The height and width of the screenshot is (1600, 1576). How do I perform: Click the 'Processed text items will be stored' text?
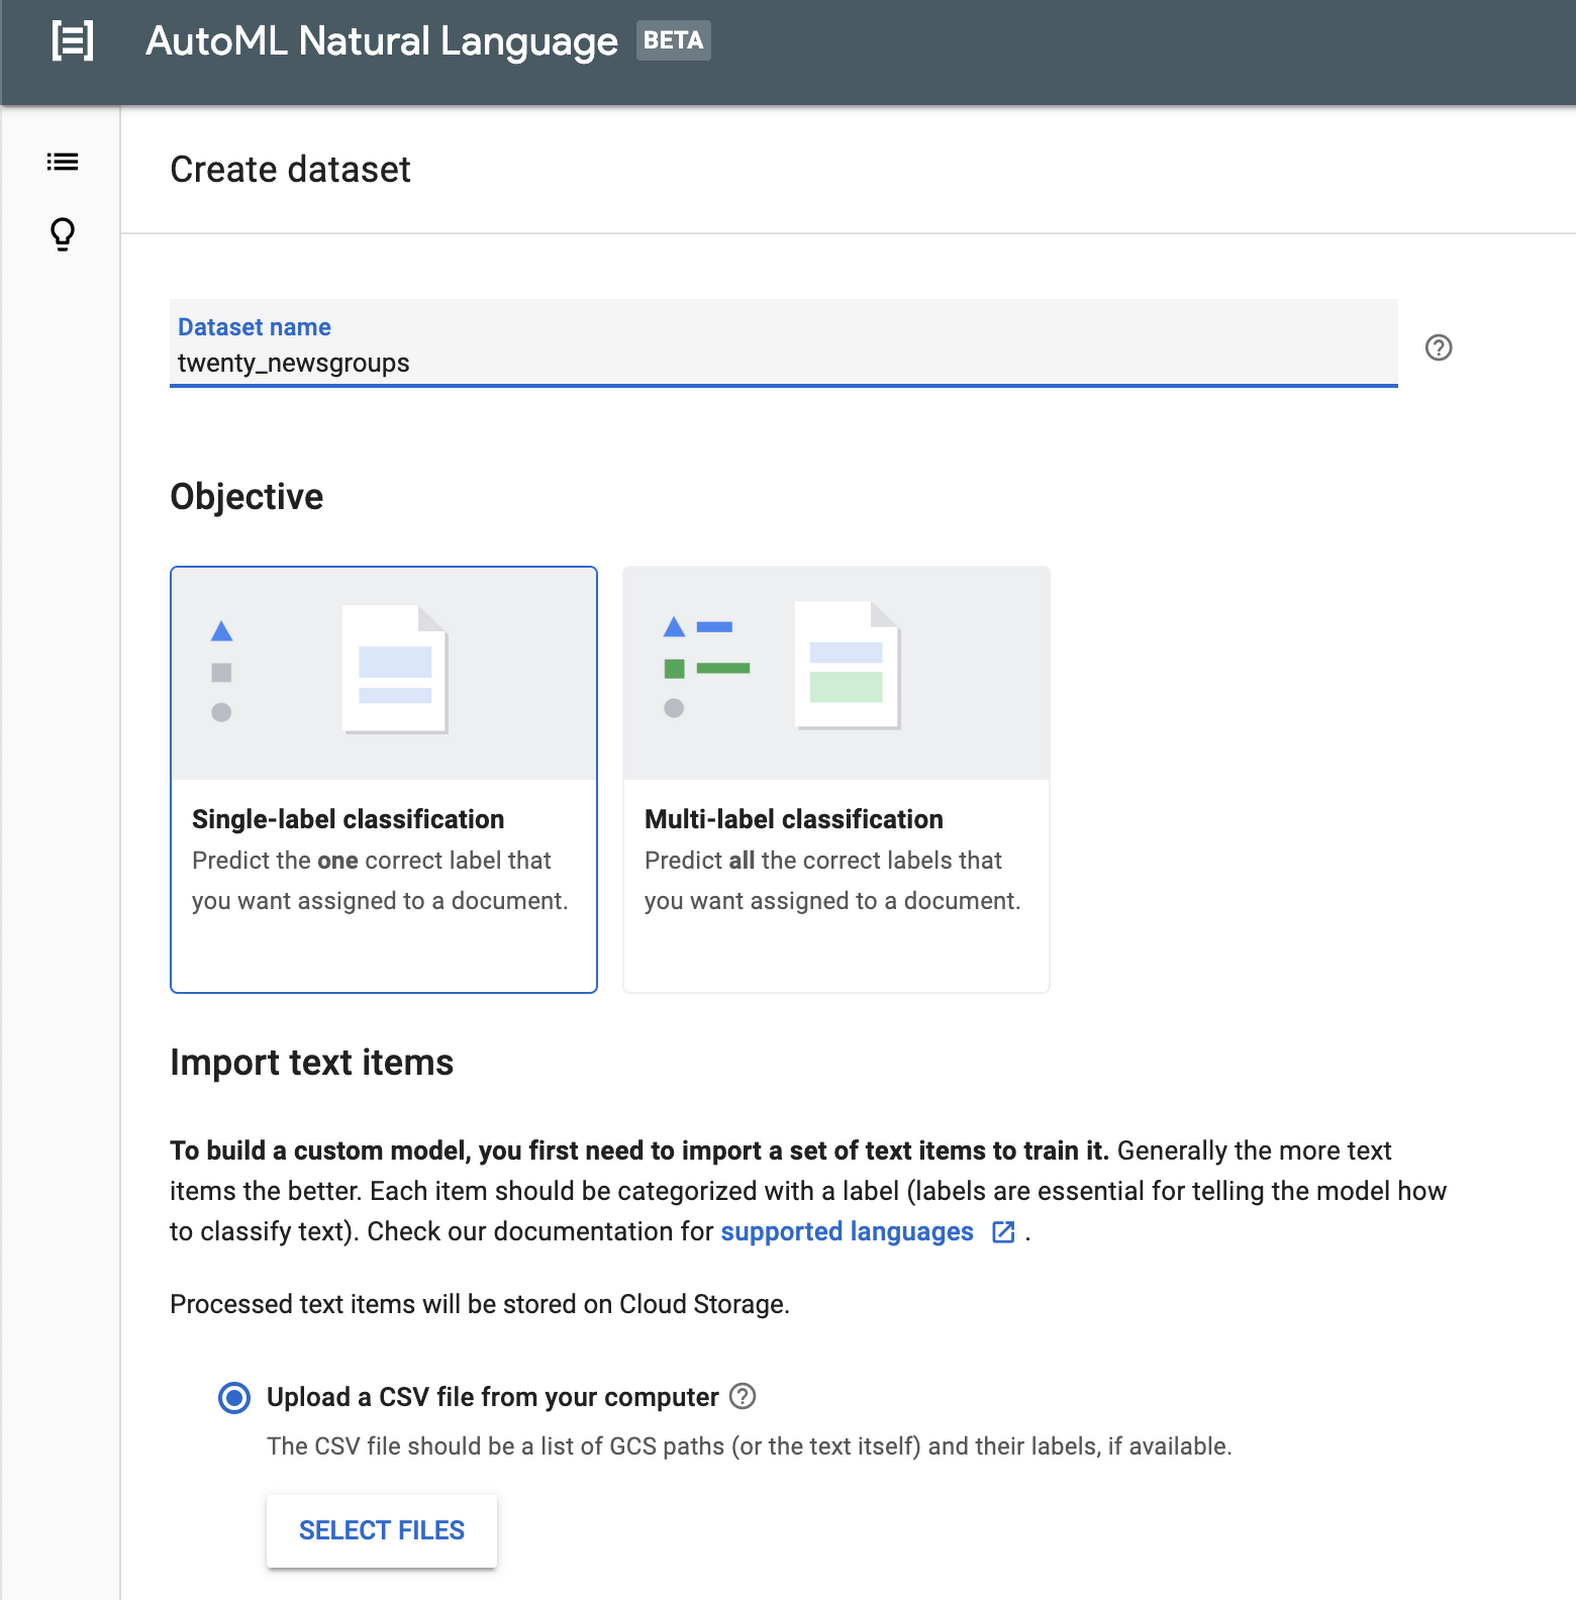[x=480, y=1304]
